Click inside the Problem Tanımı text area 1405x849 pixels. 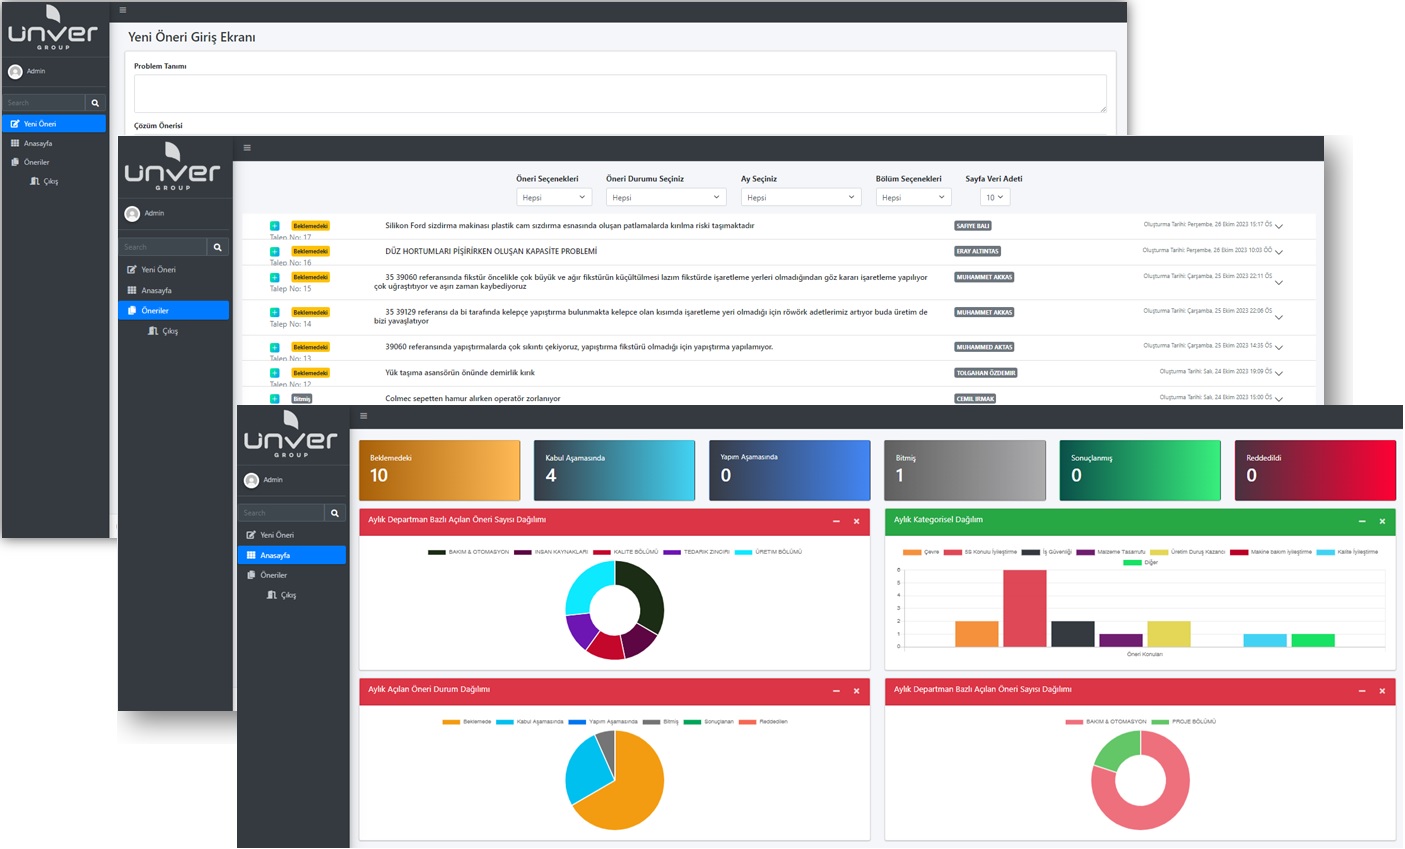pyautogui.click(x=620, y=93)
